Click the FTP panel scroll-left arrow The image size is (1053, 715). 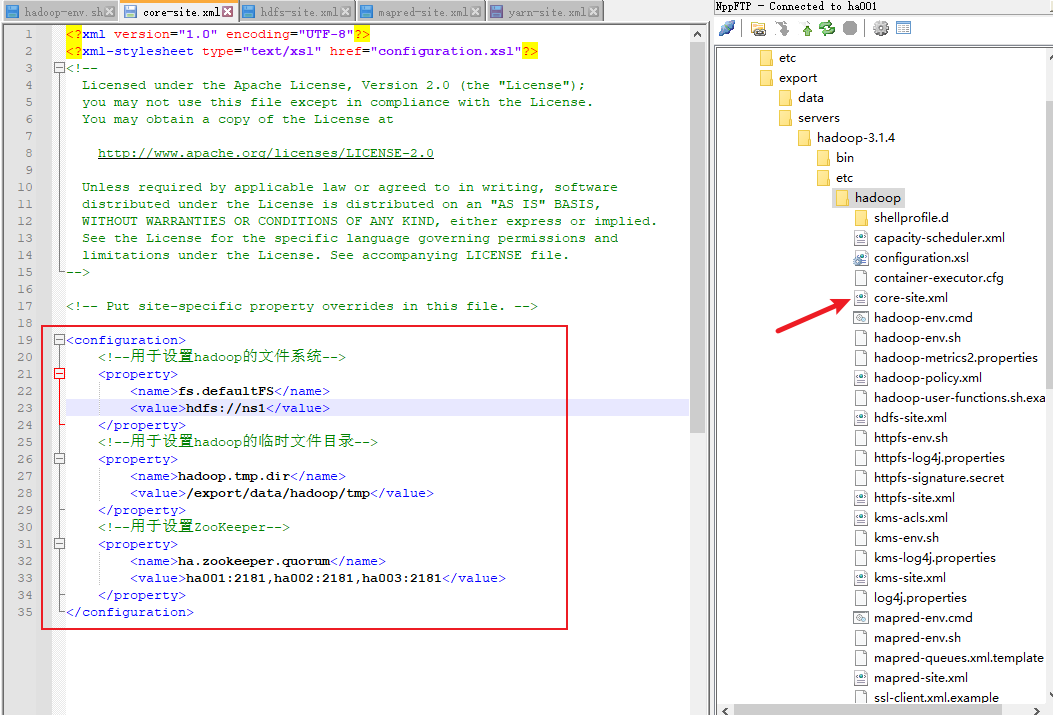(x=725, y=709)
